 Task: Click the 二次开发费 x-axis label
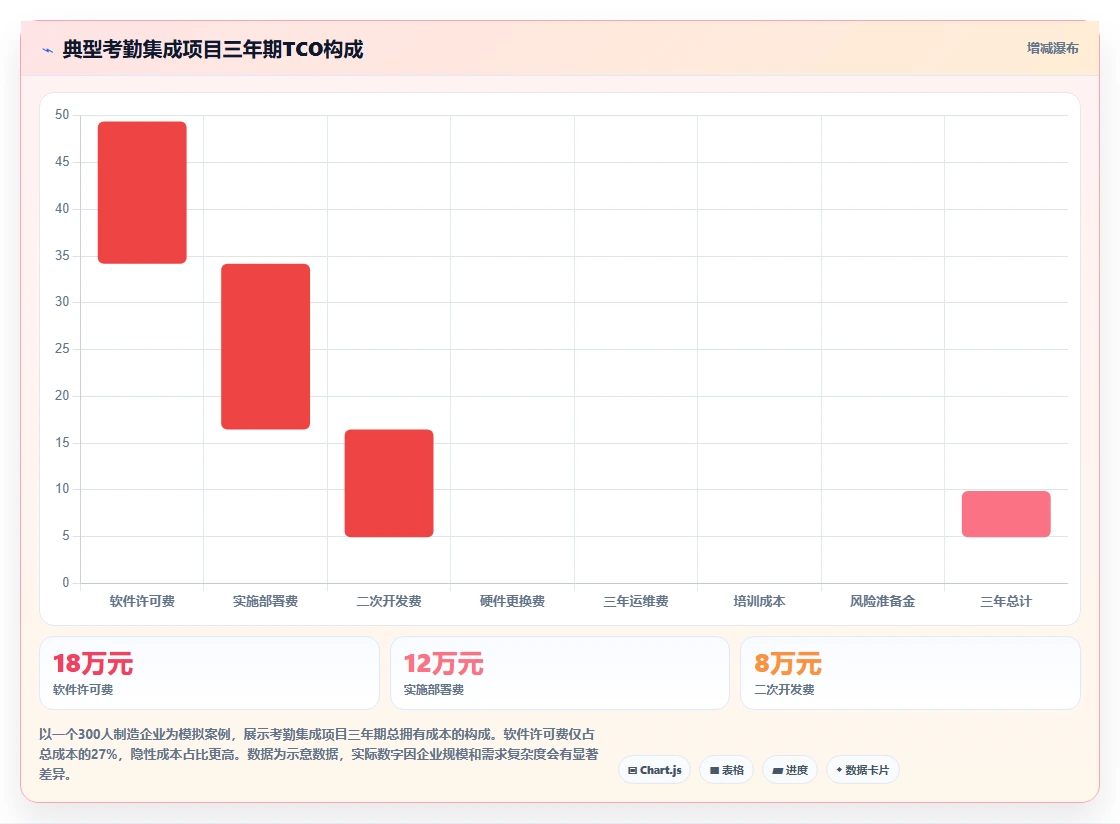click(389, 601)
